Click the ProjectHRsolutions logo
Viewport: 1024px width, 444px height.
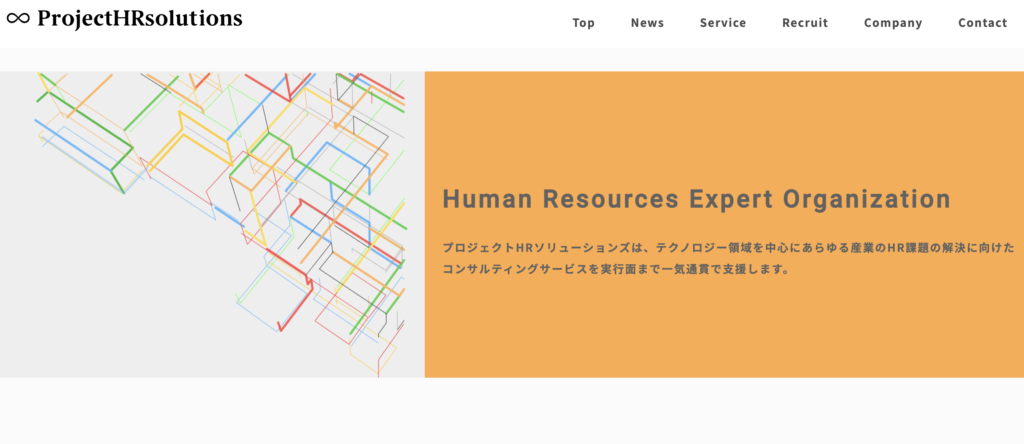click(124, 19)
